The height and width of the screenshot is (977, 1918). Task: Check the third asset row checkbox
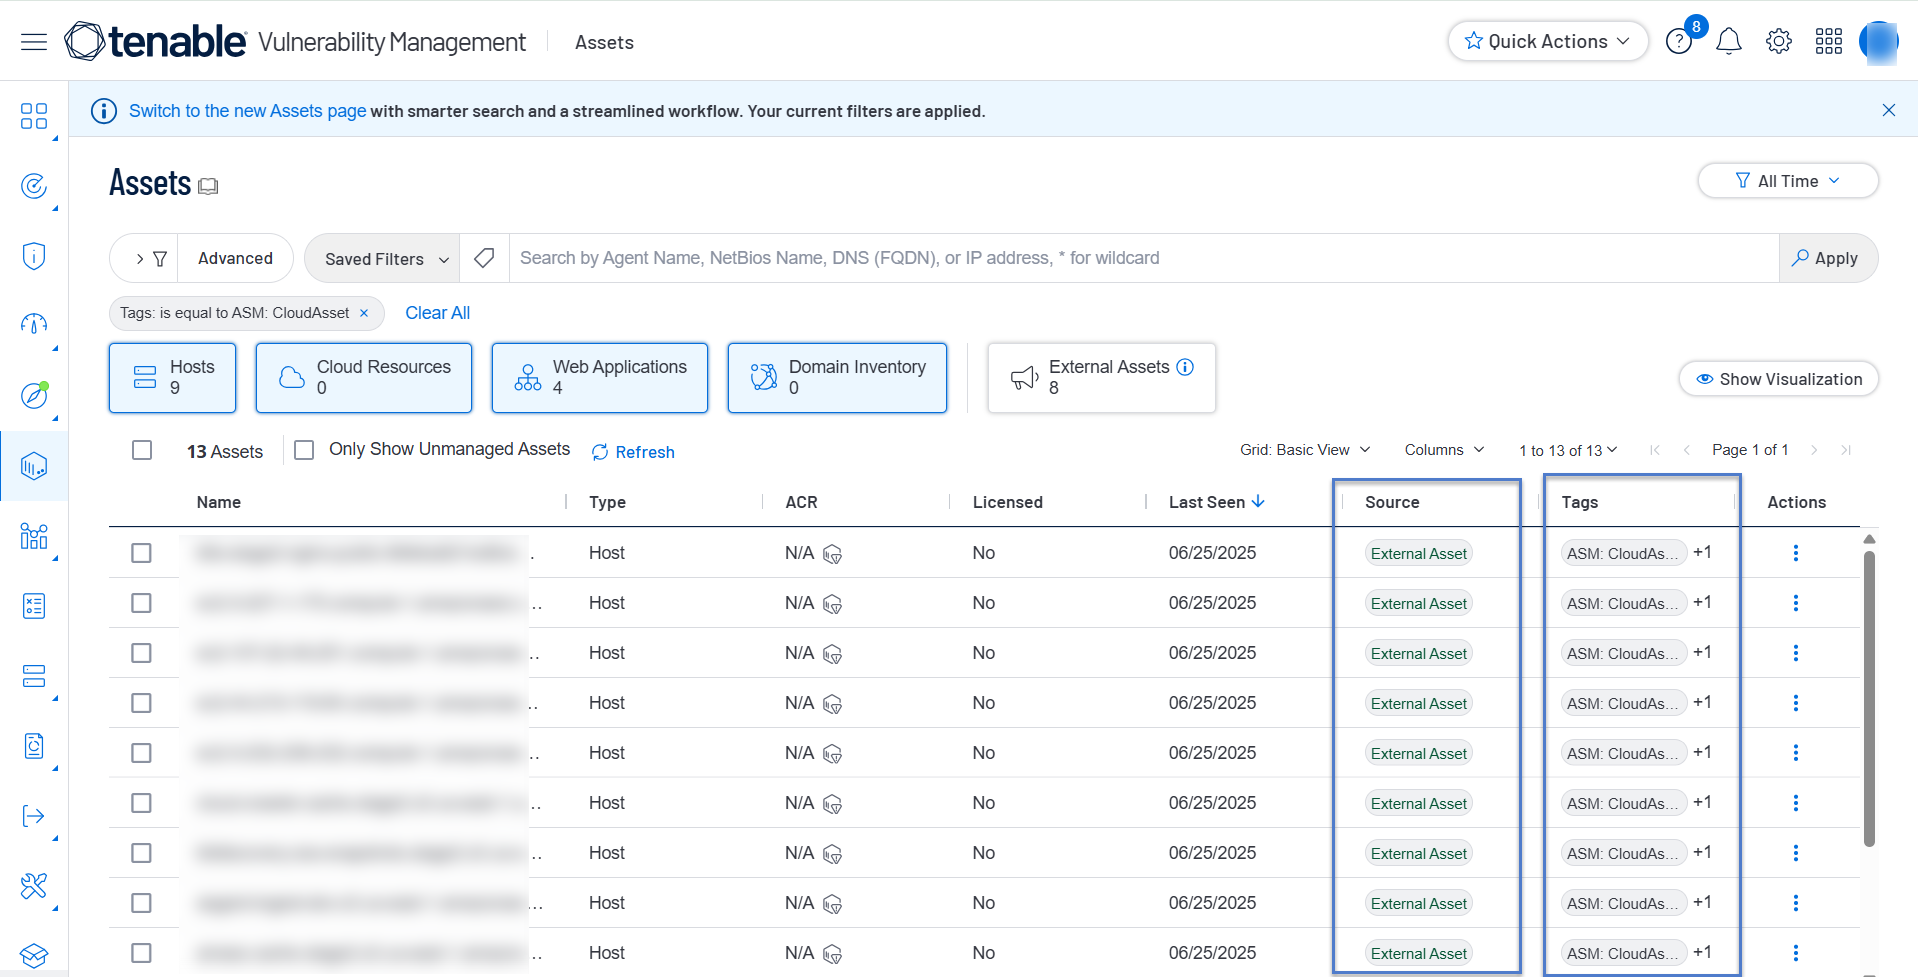[142, 653]
